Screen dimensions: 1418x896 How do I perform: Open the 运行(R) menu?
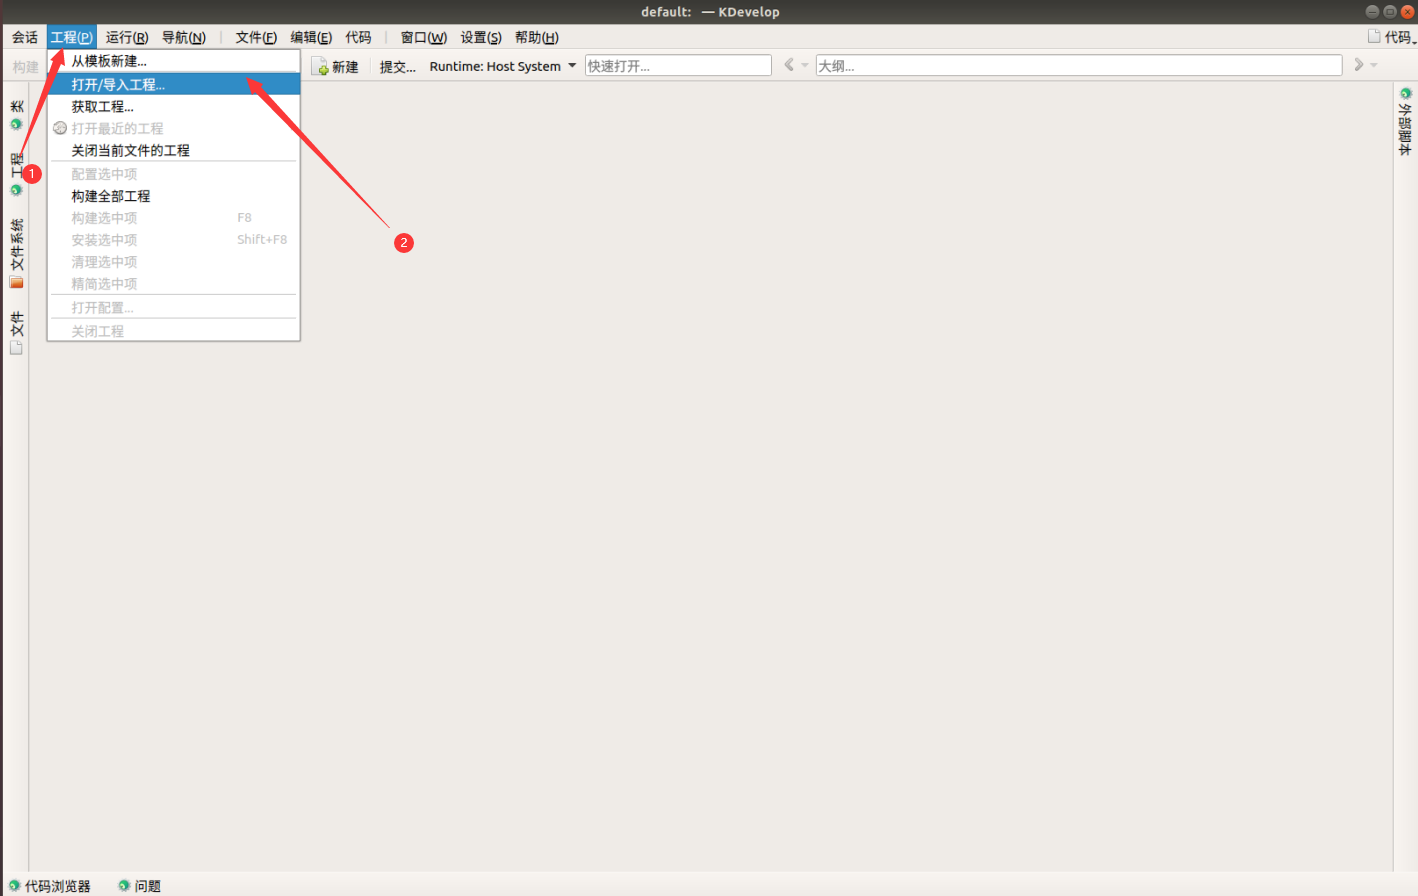coord(127,37)
